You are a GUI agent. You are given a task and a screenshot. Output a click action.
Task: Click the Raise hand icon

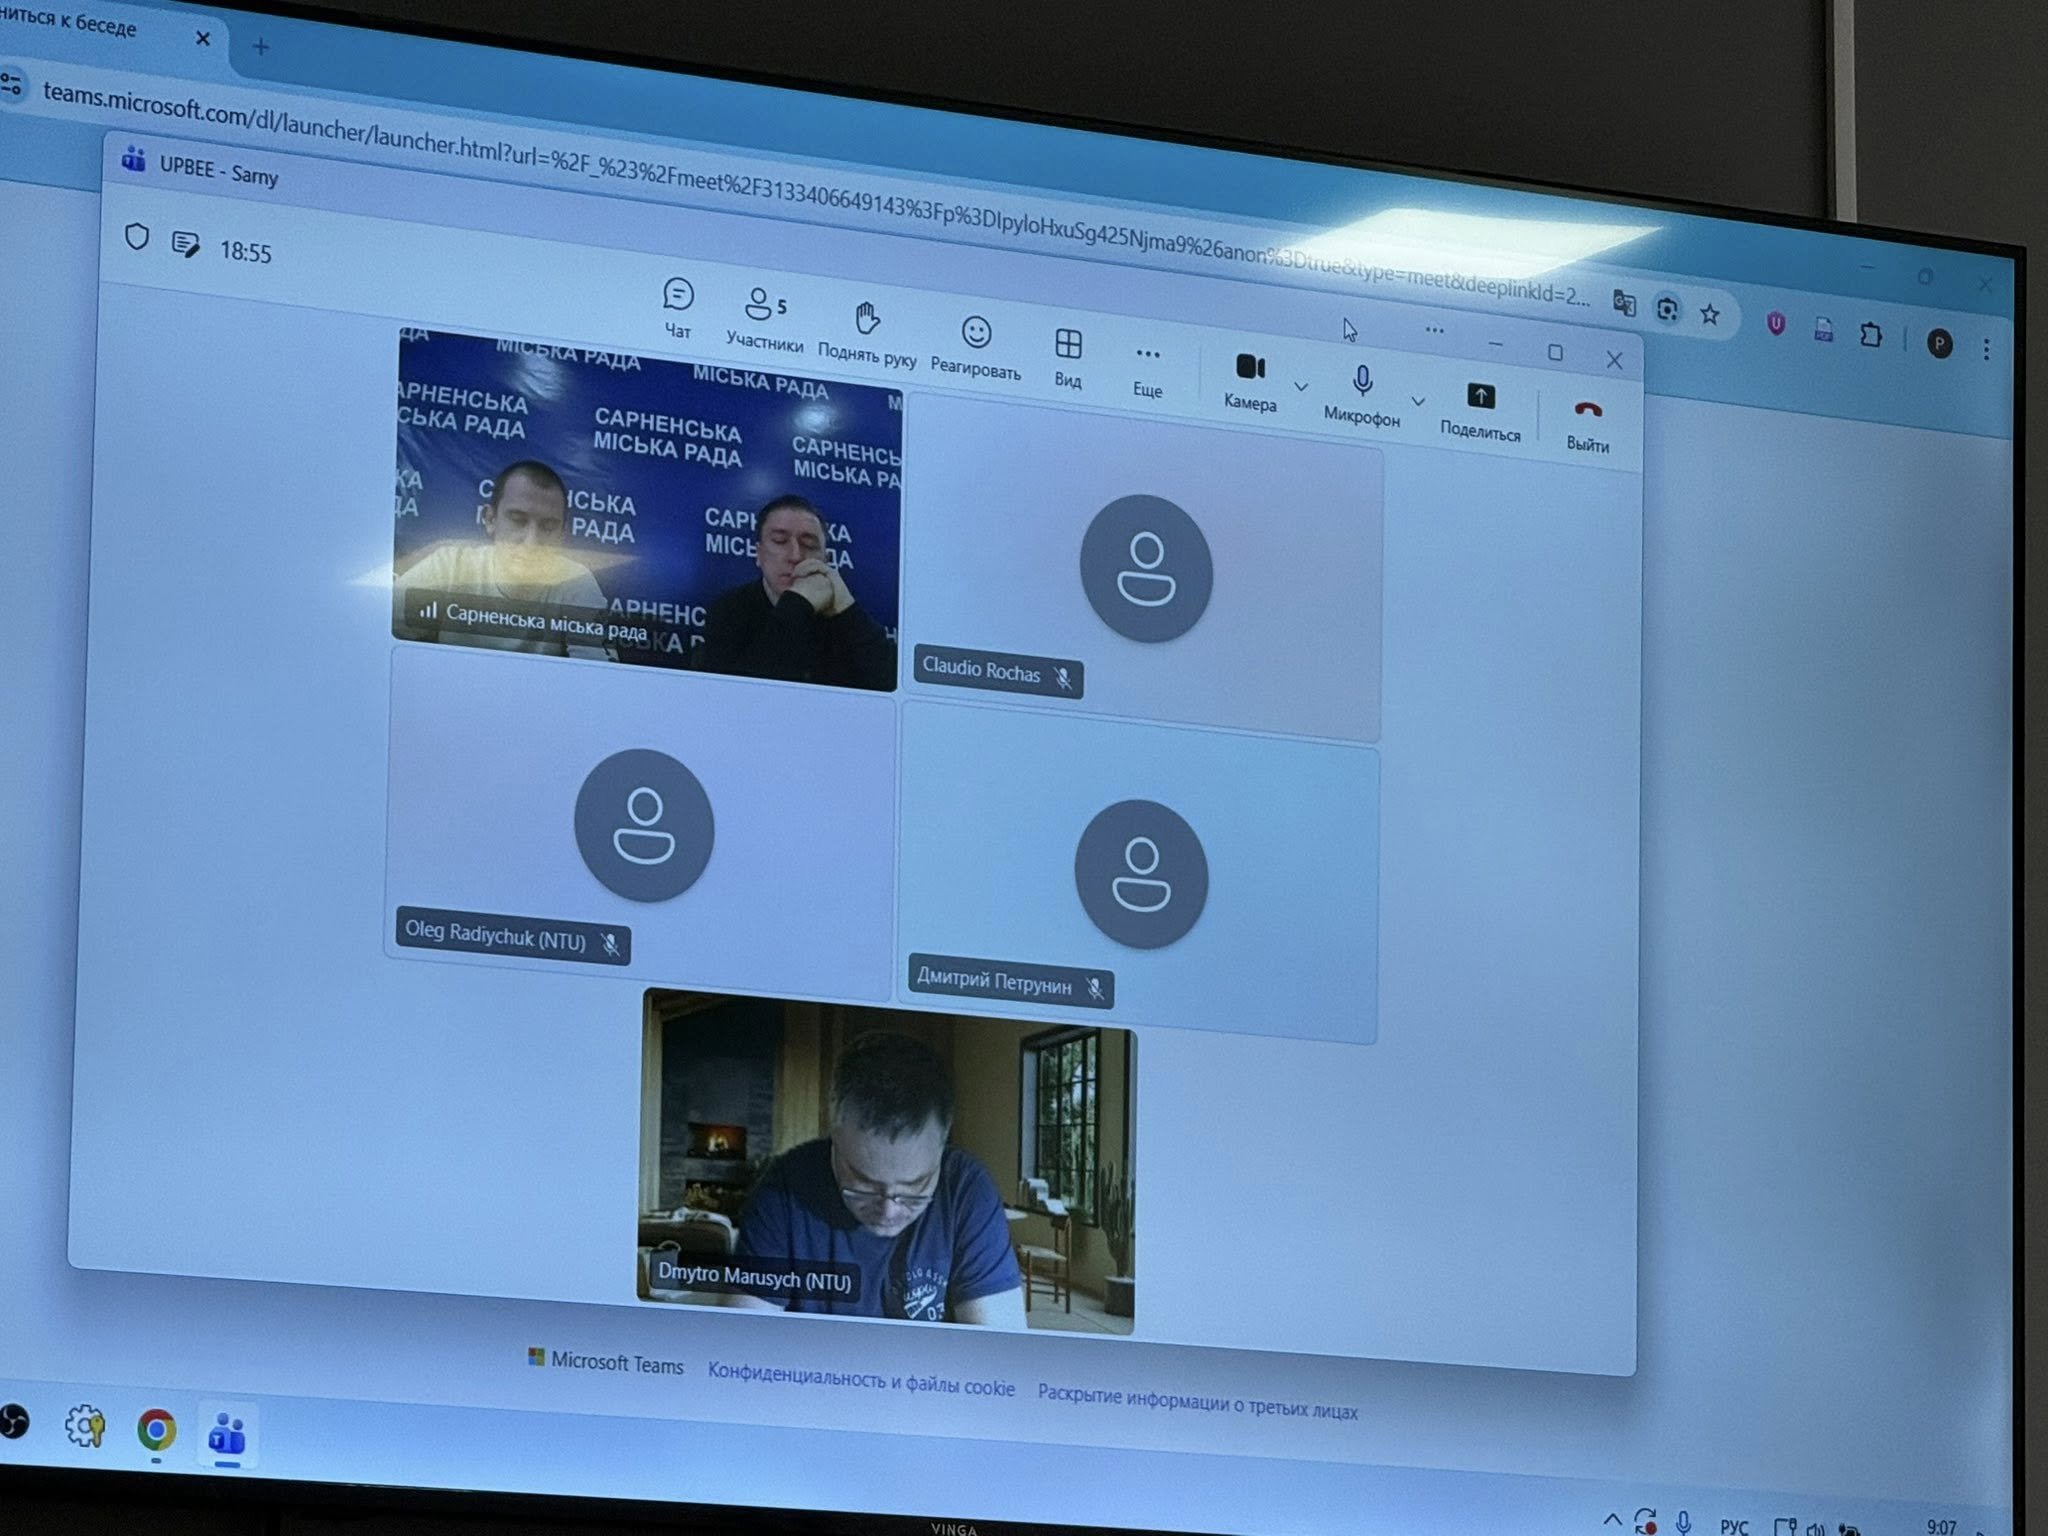tap(867, 320)
